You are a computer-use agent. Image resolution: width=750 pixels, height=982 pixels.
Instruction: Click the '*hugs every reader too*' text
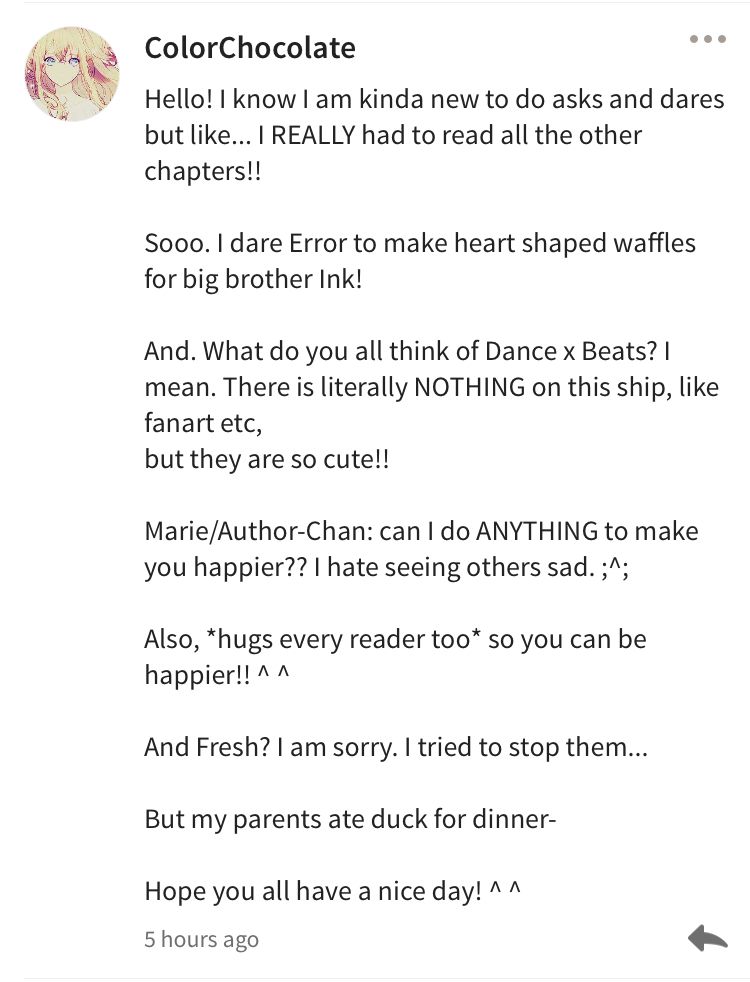pos(343,639)
